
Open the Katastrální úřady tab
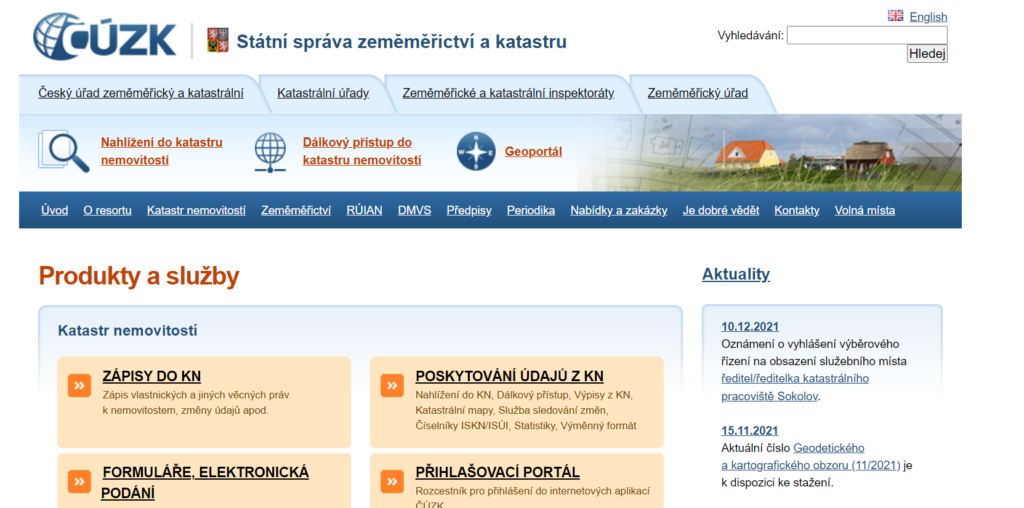click(323, 93)
